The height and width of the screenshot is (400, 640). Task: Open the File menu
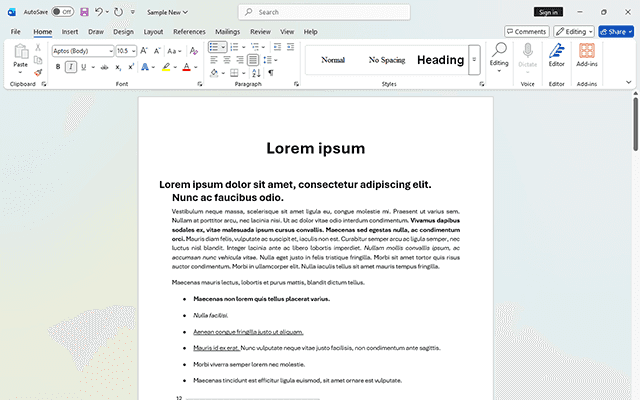point(16,31)
